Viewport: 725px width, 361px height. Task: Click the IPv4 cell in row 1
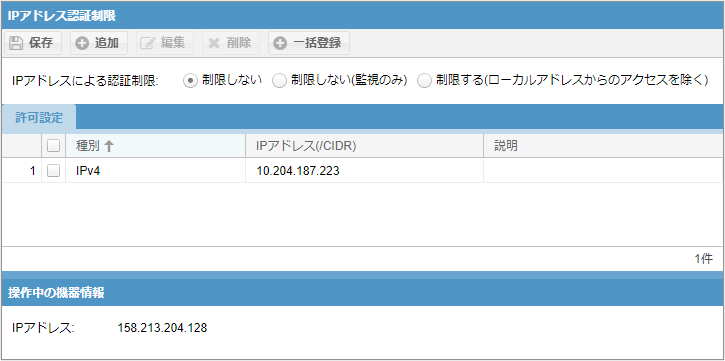[155, 171]
